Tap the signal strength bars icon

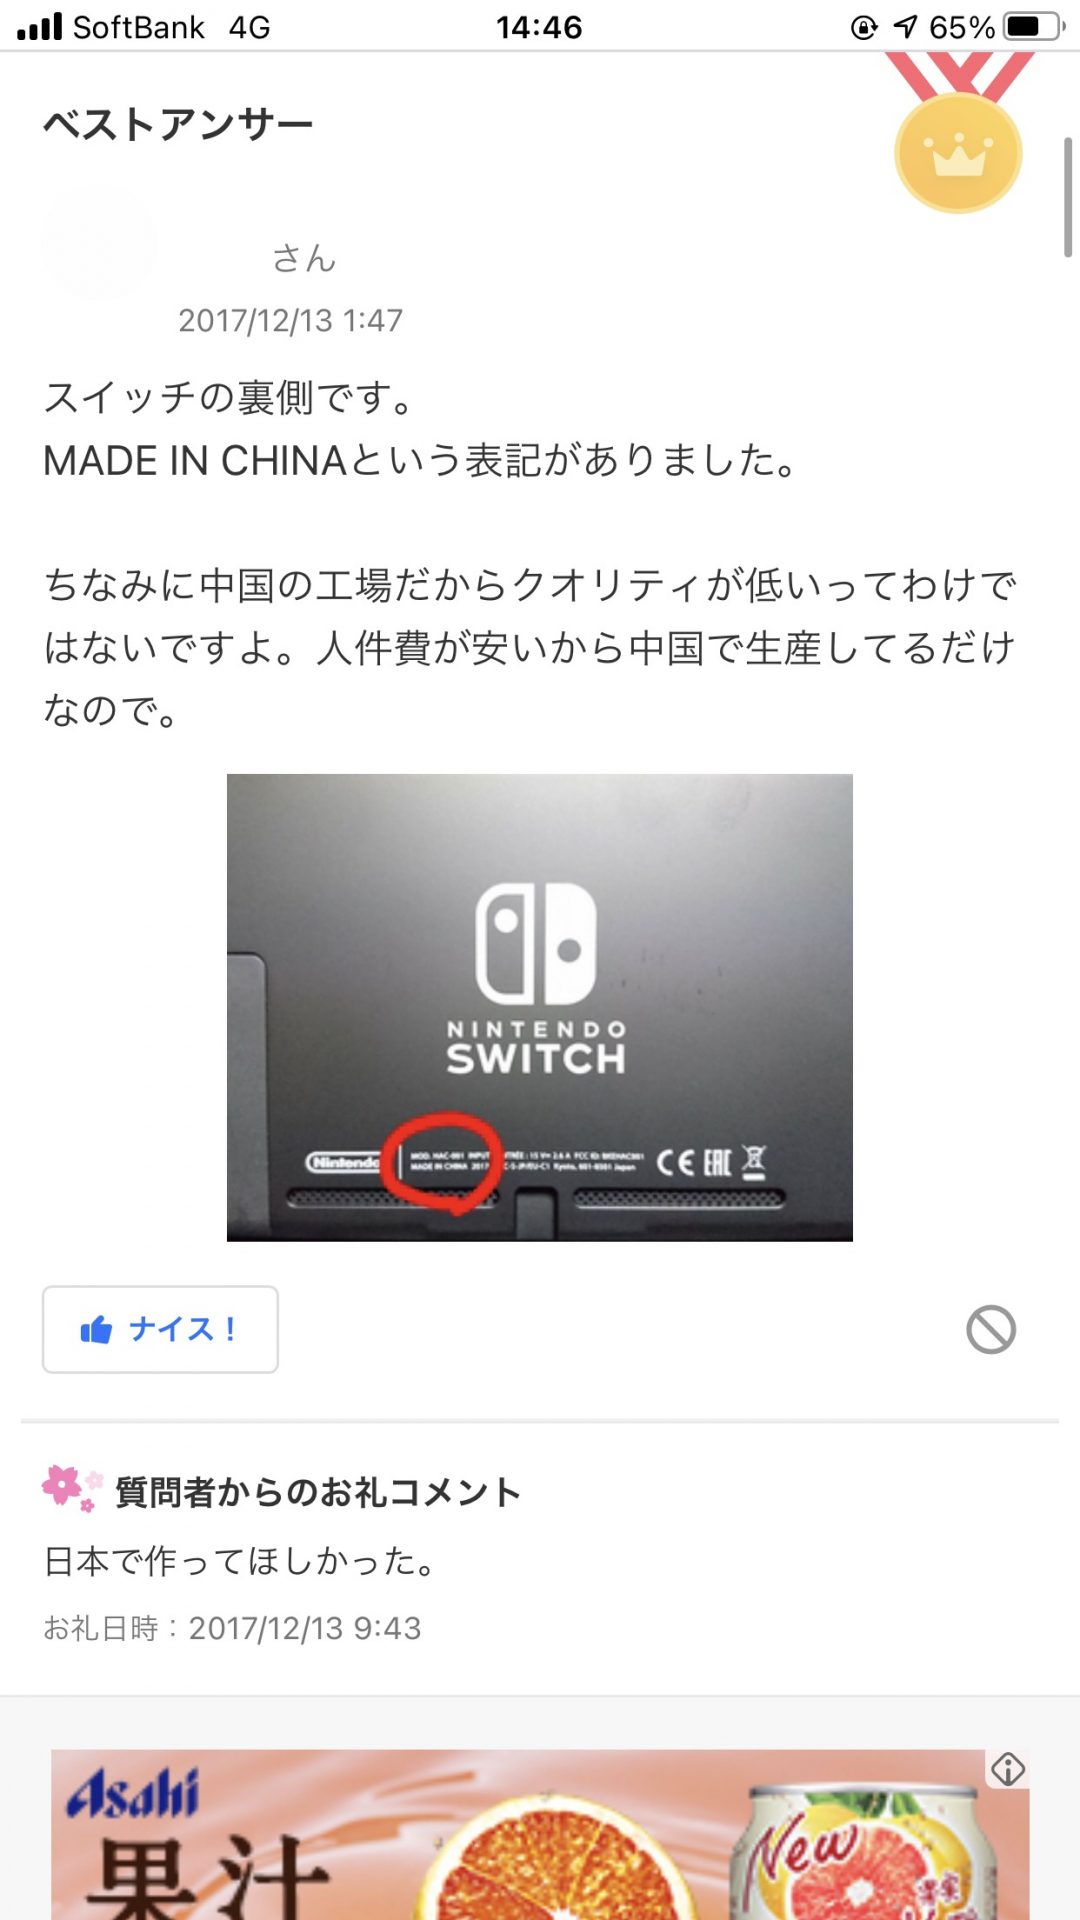click(x=40, y=26)
